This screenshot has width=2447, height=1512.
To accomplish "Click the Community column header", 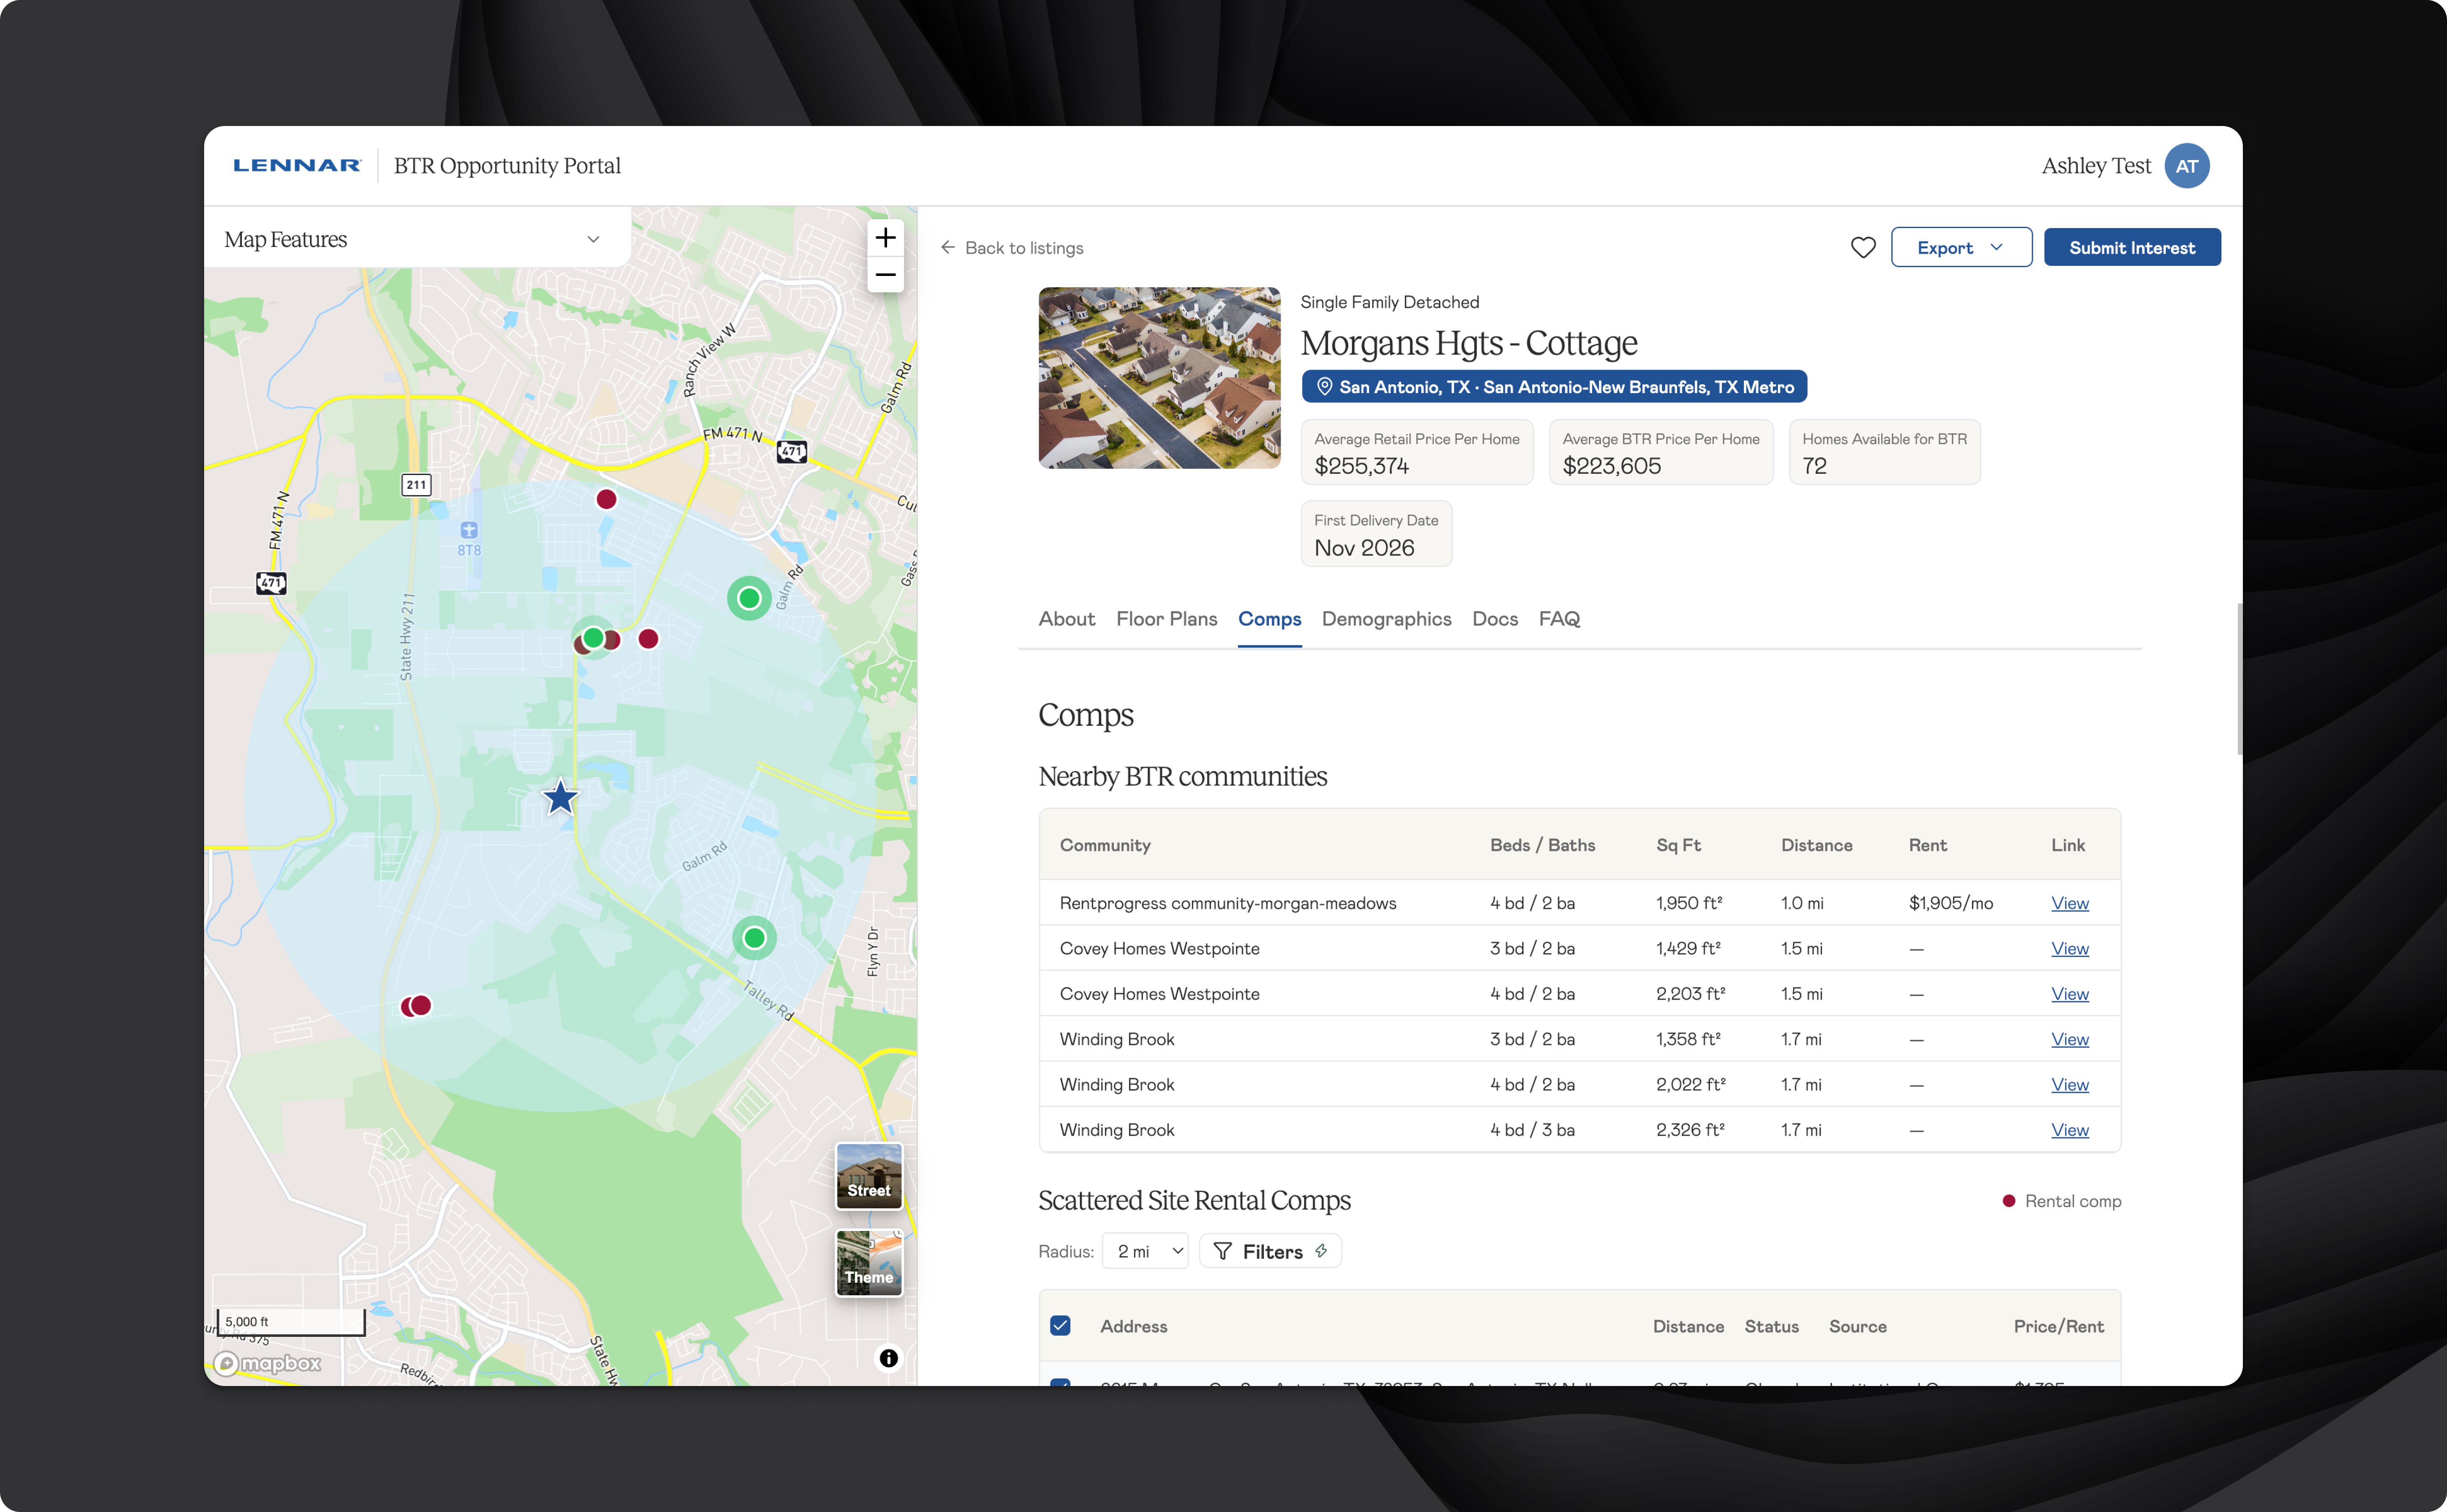I will point(1105,845).
